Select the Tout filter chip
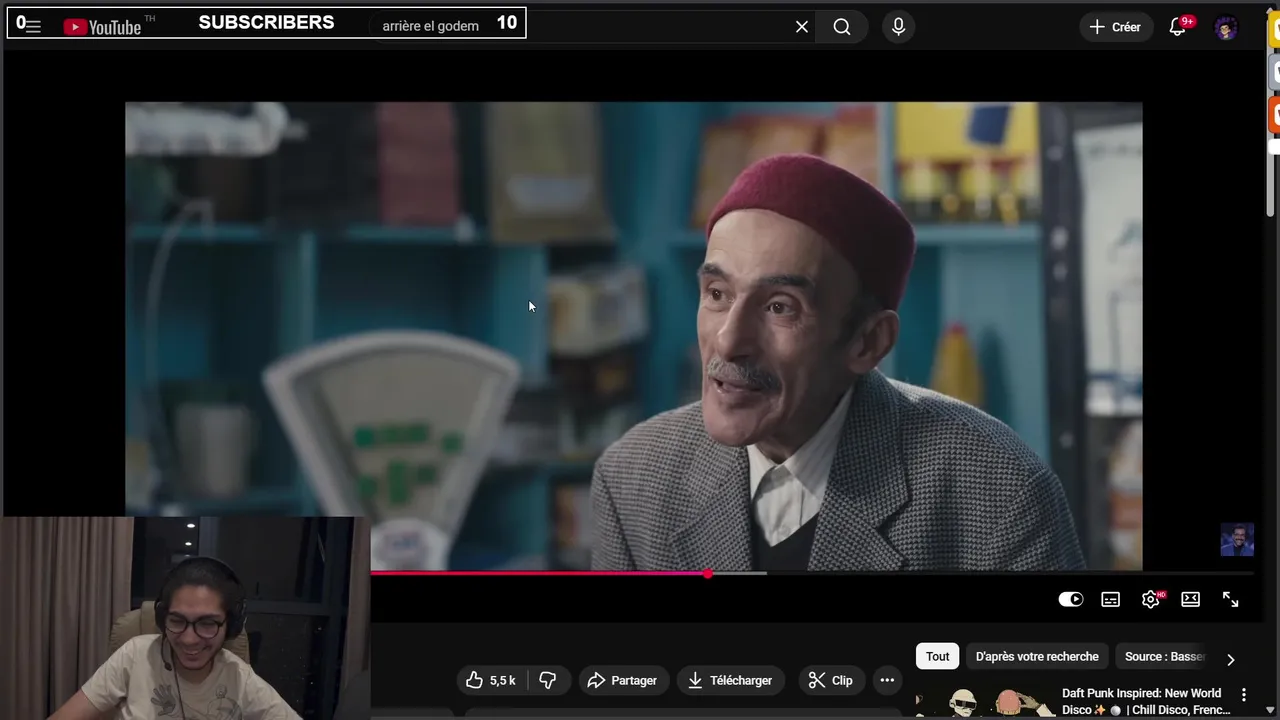The image size is (1280, 720). coord(938,657)
